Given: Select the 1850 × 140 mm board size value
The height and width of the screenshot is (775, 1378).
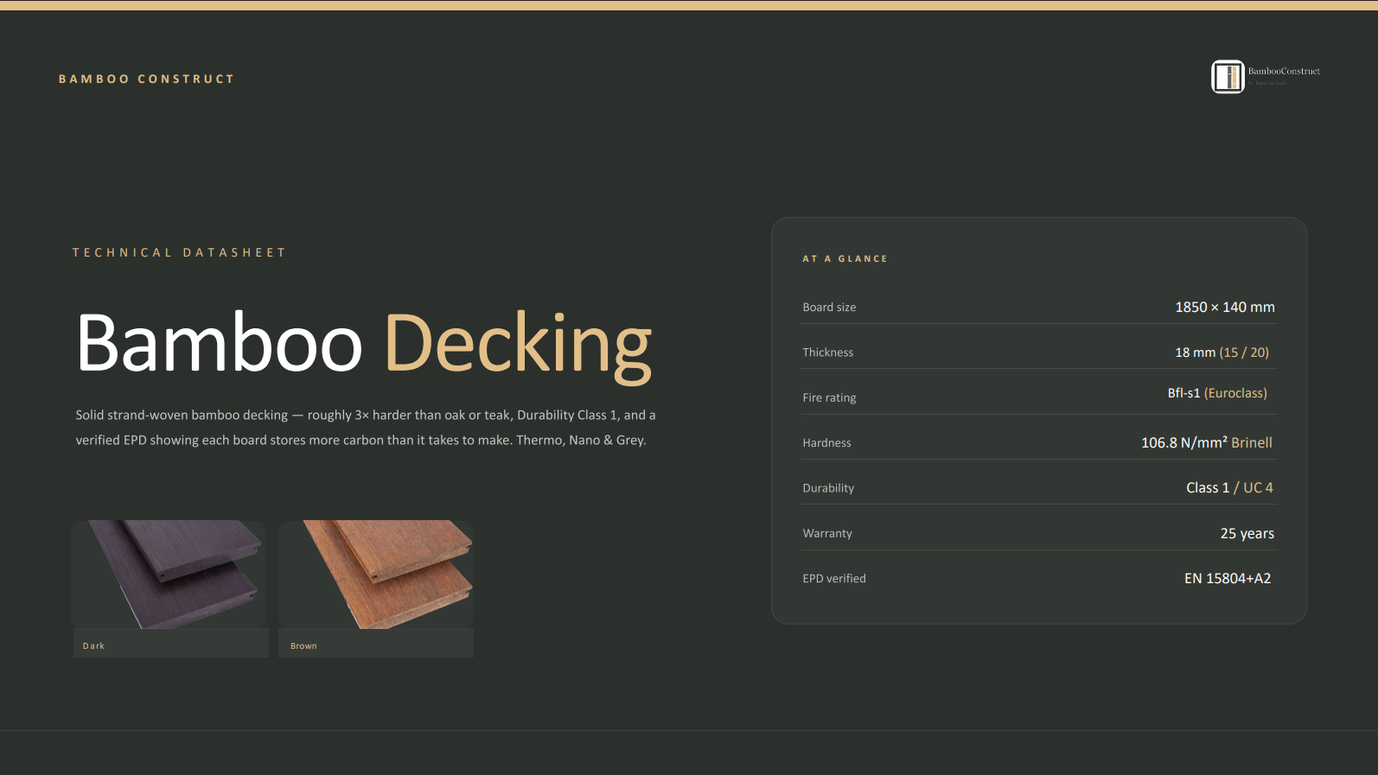Looking at the screenshot, I should (x=1225, y=307).
